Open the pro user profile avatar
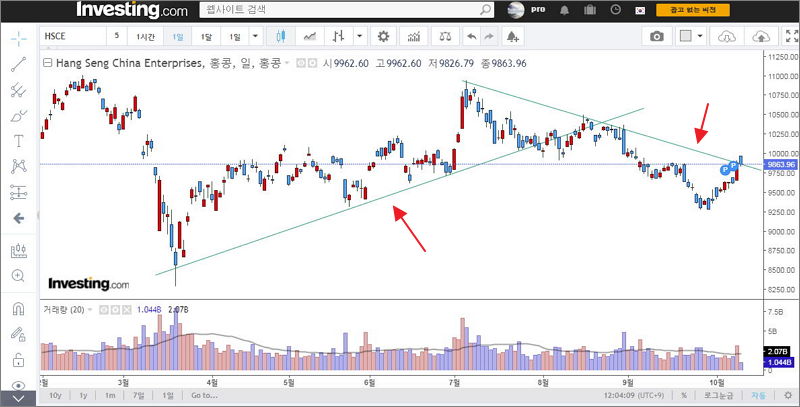 (516, 10)
